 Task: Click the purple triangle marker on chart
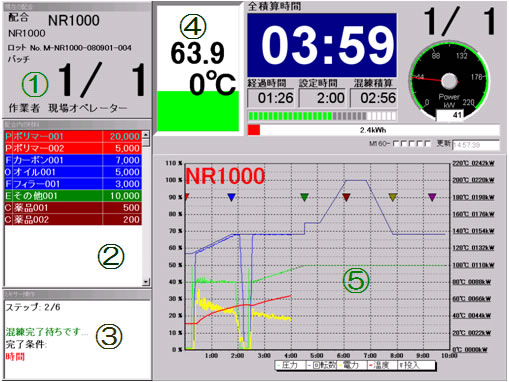click(432, 197)
